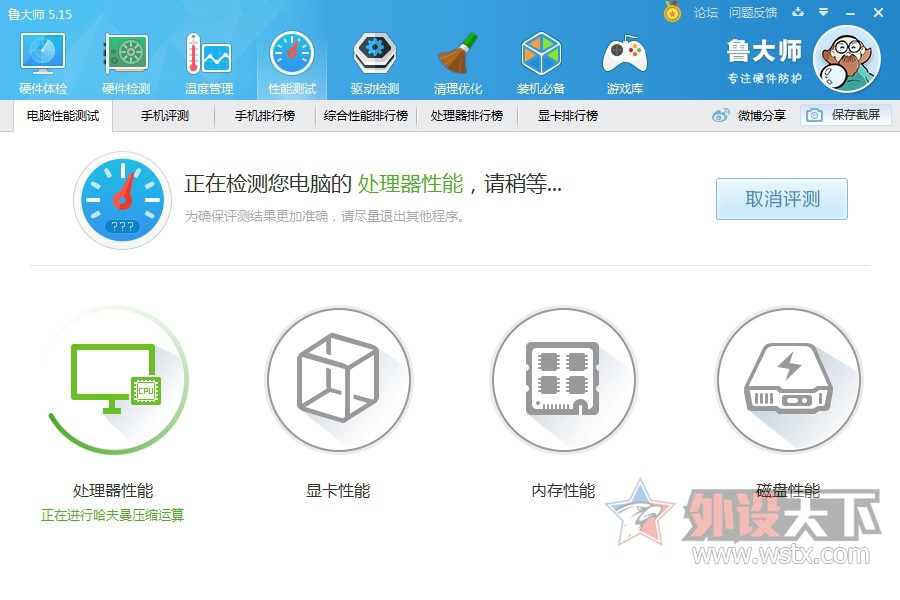This screenshot has width=900, height=600.
Task: Switch to 手机评测 tab
Action: click(165, 116)
